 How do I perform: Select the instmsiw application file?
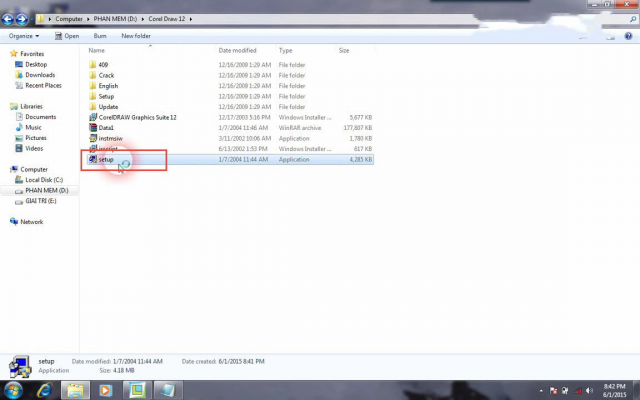pyautogui.click(x=109, y=138)
